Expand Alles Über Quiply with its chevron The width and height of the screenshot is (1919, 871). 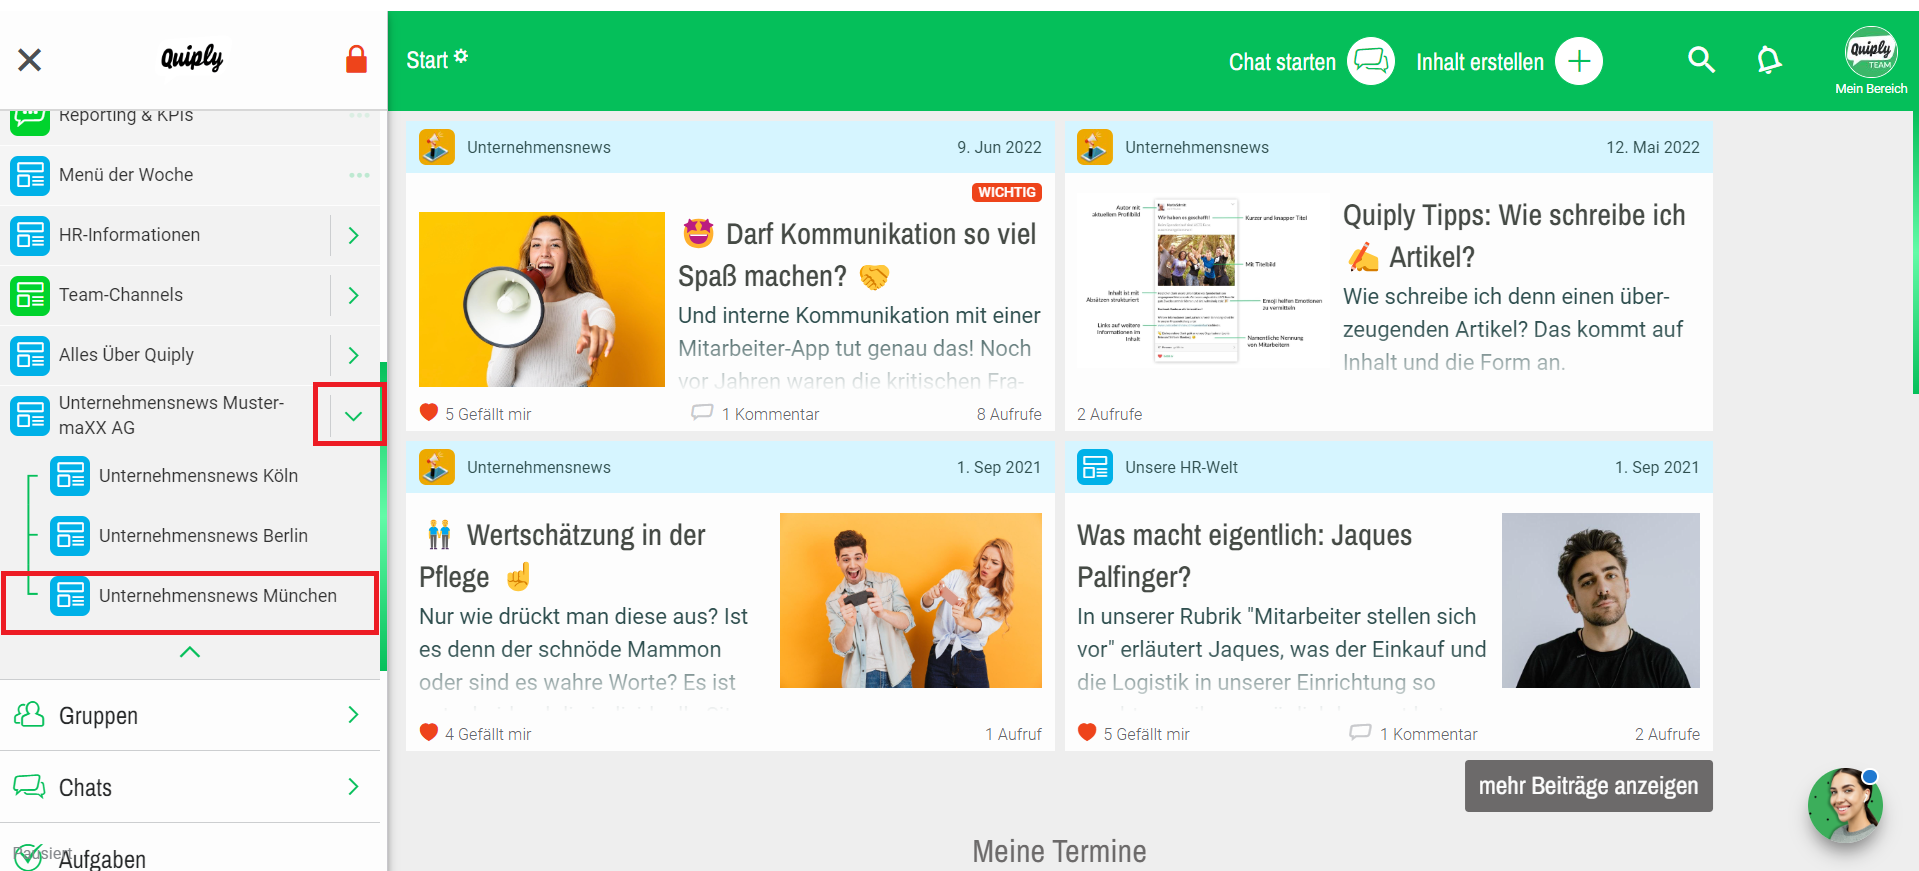coord(354,355)
